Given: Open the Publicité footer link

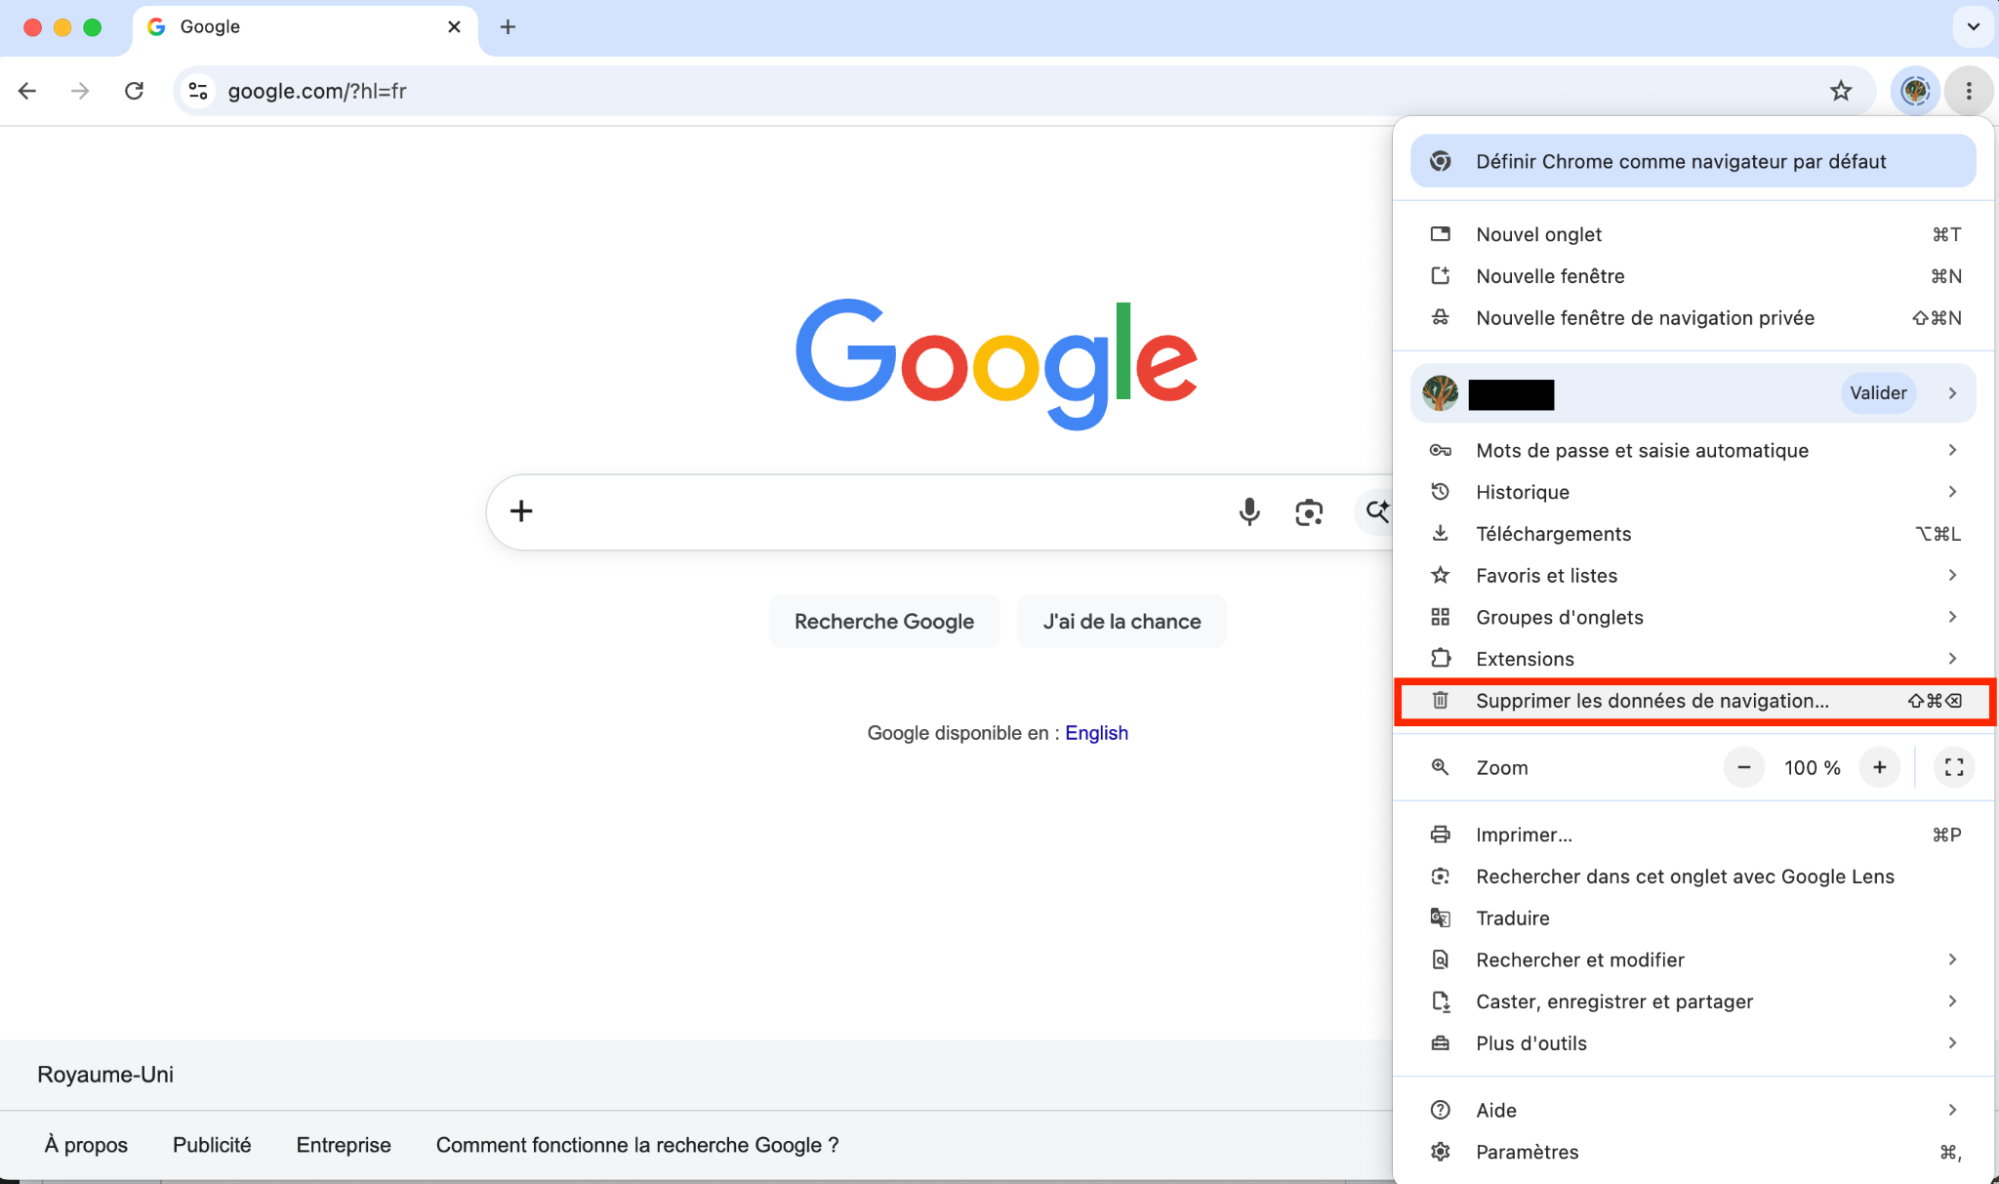Looking at the screenshot, I should point(212,1145).
